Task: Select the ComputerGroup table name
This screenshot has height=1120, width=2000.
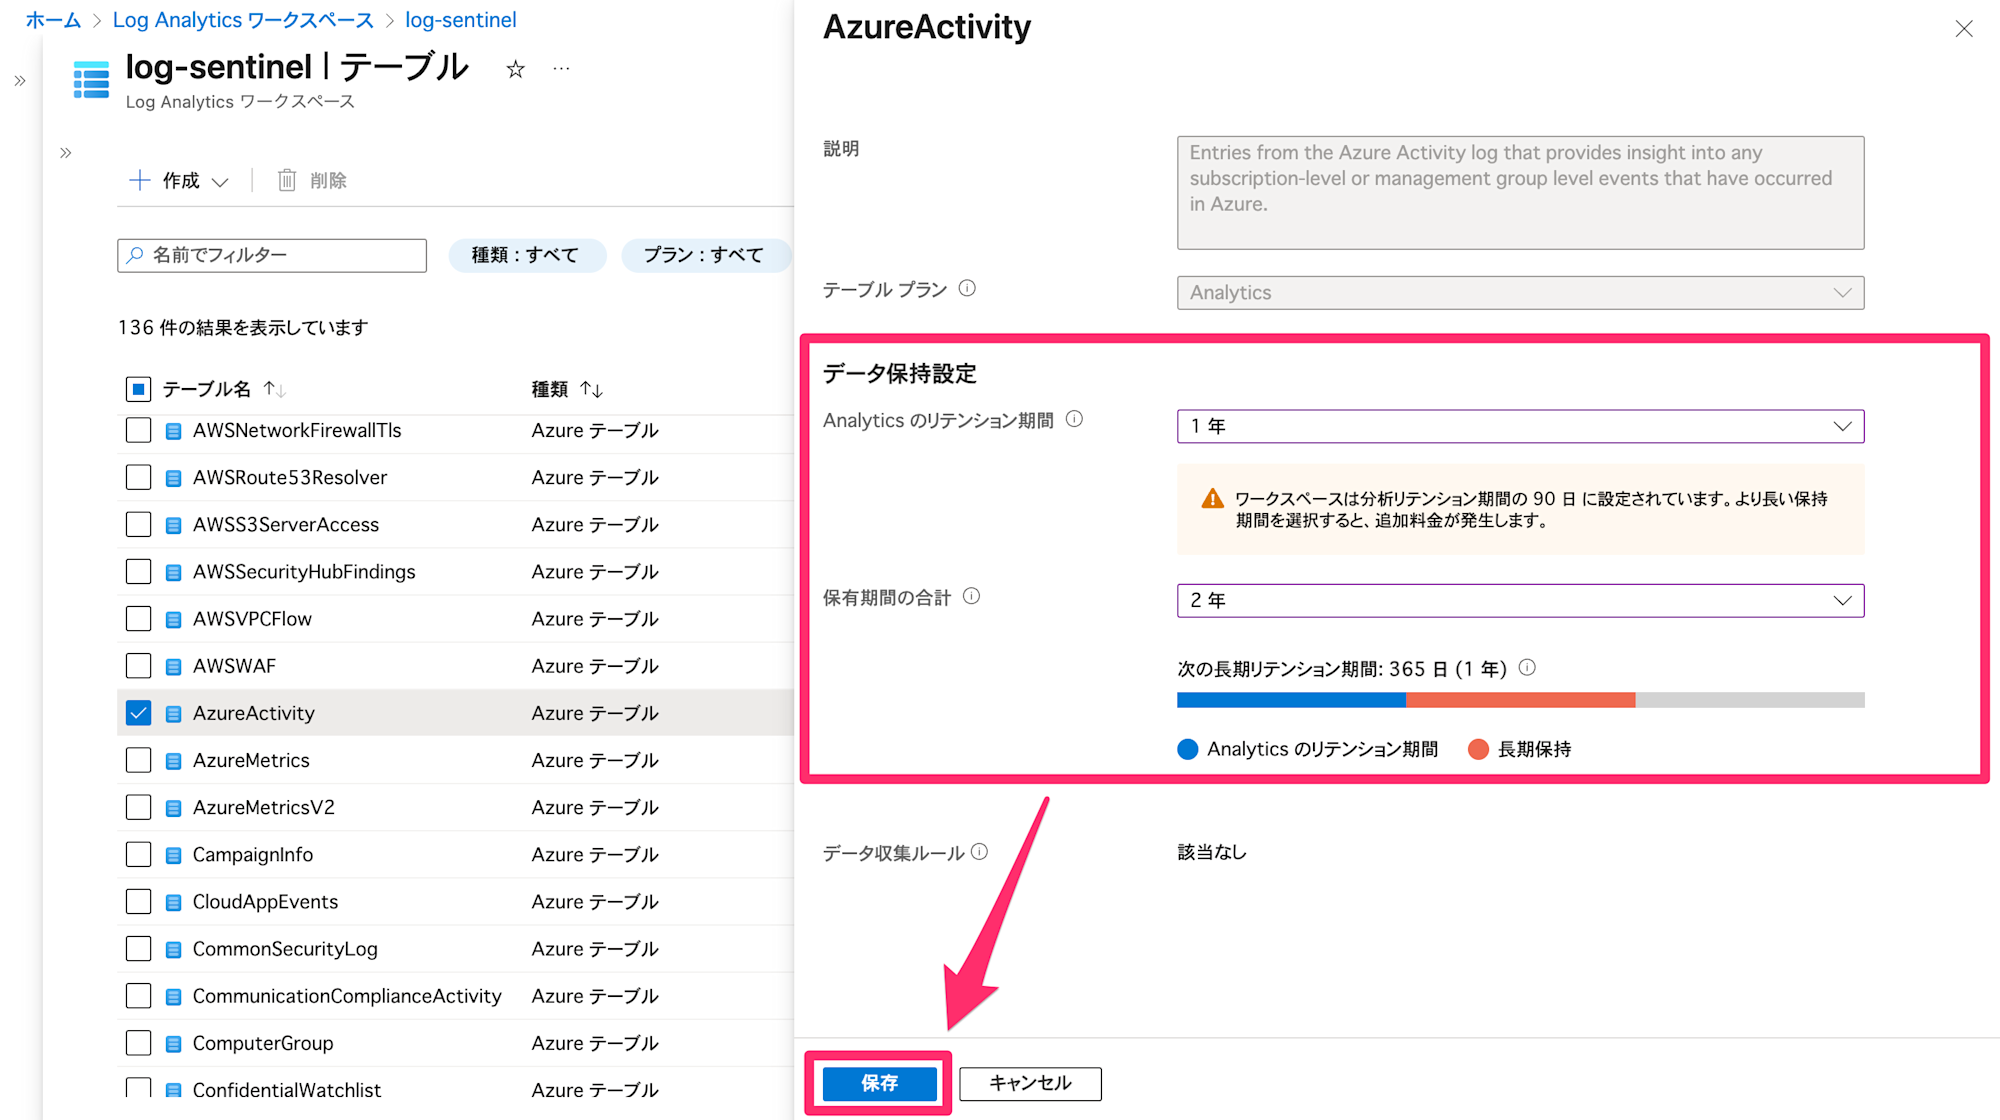Action: [x=263, y=1043]
